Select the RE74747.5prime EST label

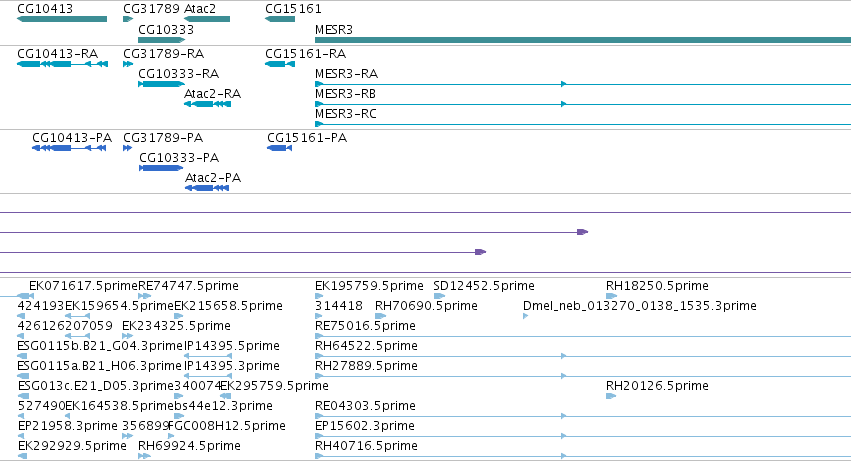(188, 286)
